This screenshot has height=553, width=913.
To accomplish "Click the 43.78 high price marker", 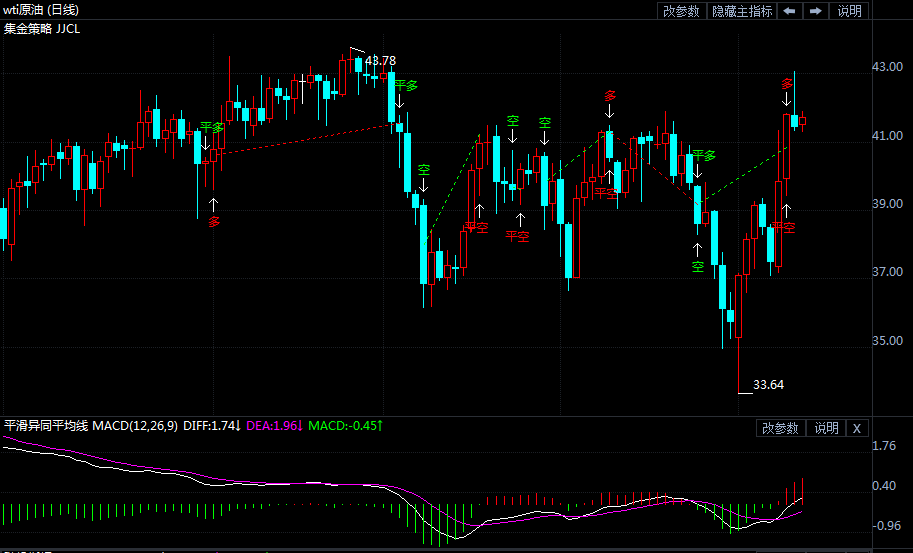I will click(380, 61).
